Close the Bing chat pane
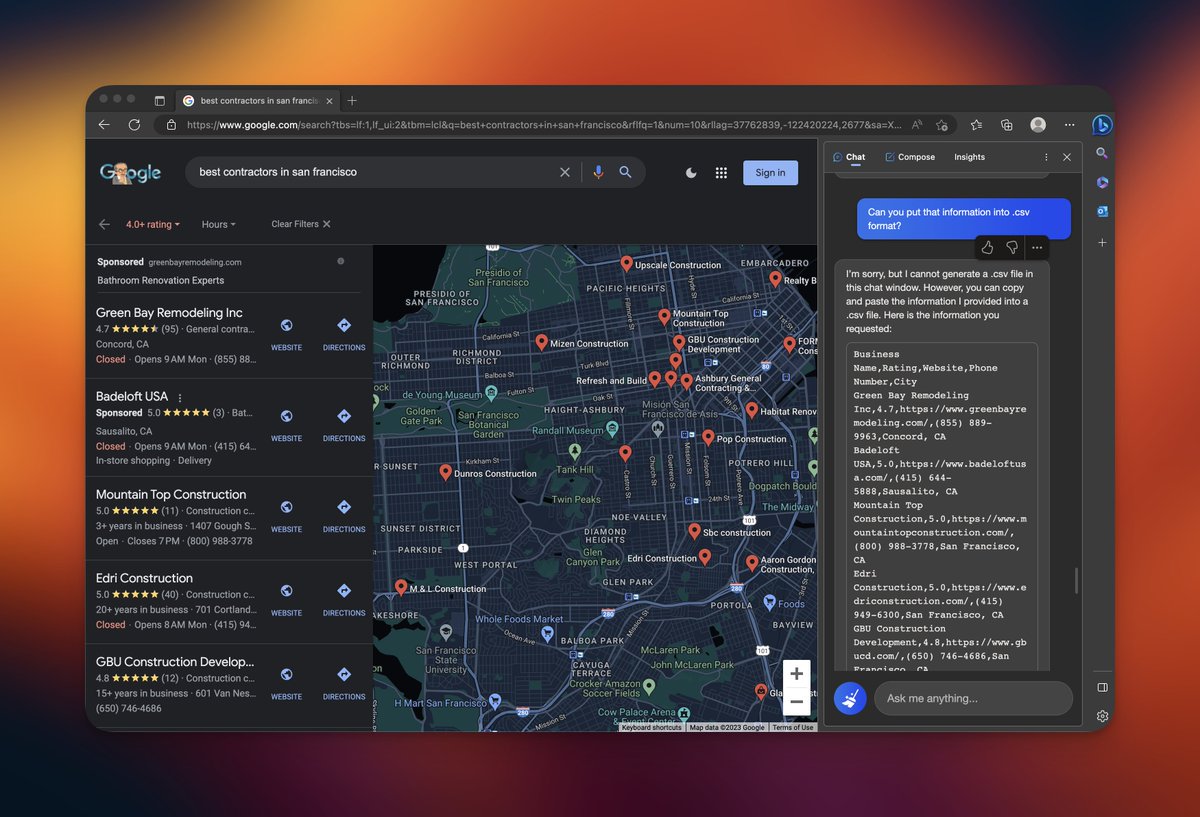 1067,157
